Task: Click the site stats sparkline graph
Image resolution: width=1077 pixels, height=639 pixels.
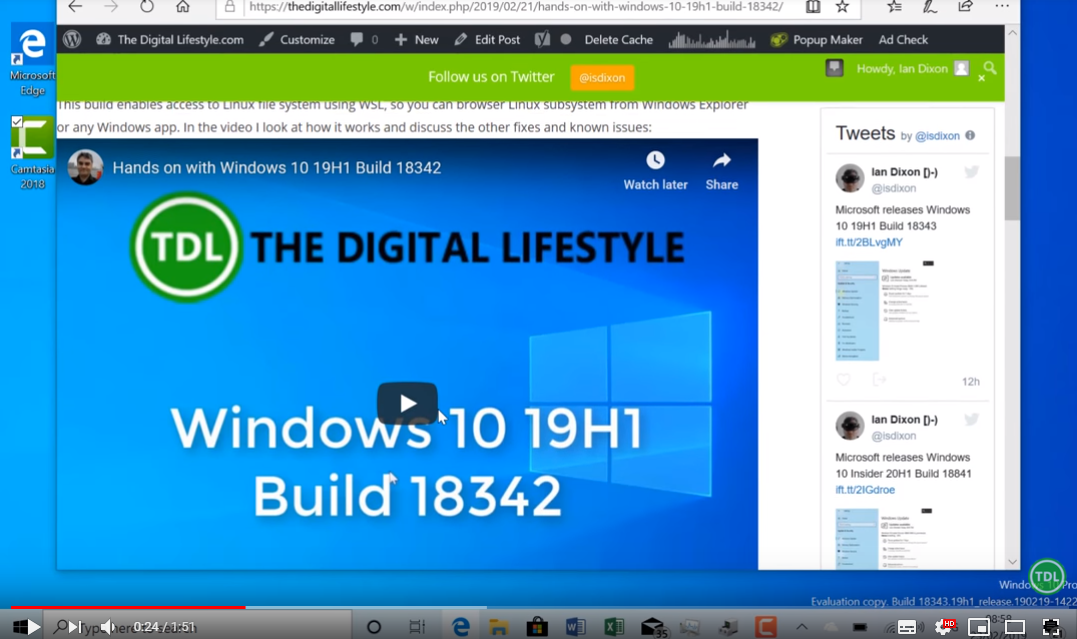Action: [712, 40]
